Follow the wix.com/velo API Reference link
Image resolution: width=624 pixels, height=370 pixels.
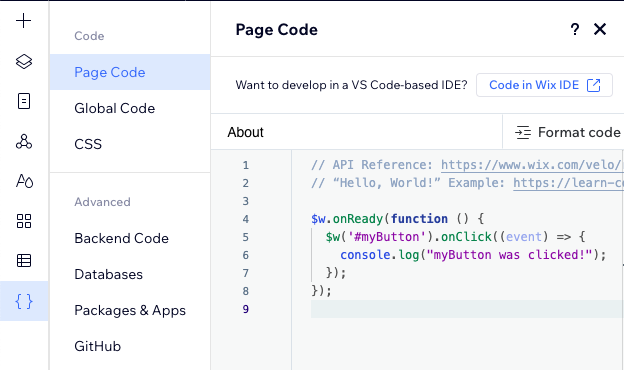click(531, 165)
